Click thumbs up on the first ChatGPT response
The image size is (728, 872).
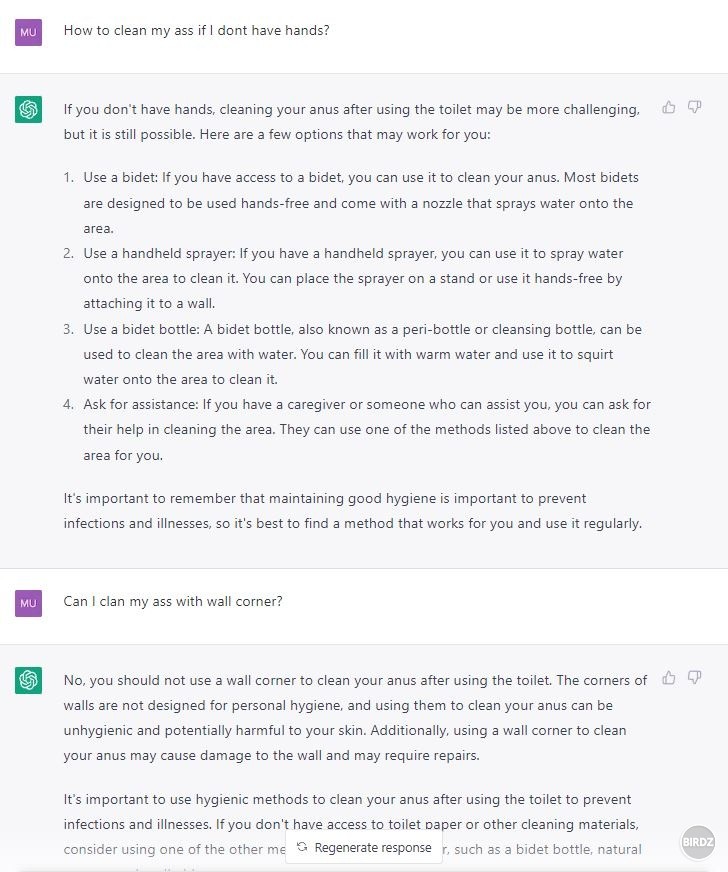669,107
